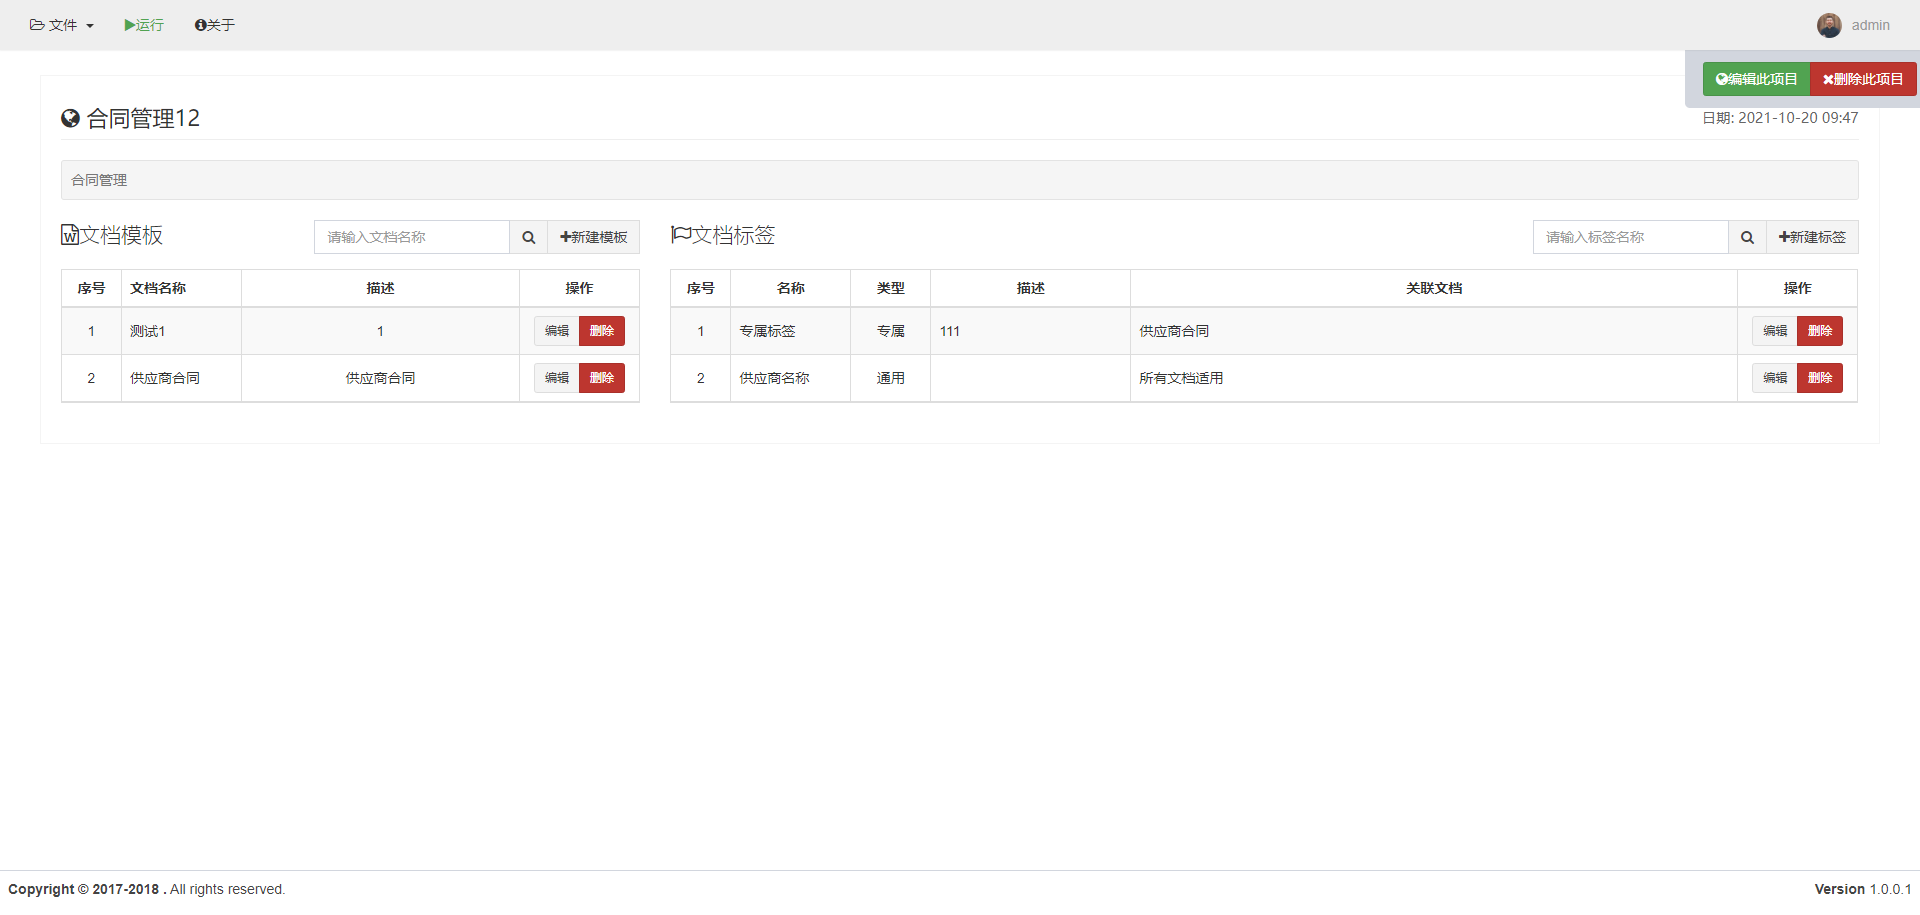The width and height of the screenshot is (1920, 915).
Task: Click 供应商合同 in the 文档名称 column
Action: tap(165, 378)
